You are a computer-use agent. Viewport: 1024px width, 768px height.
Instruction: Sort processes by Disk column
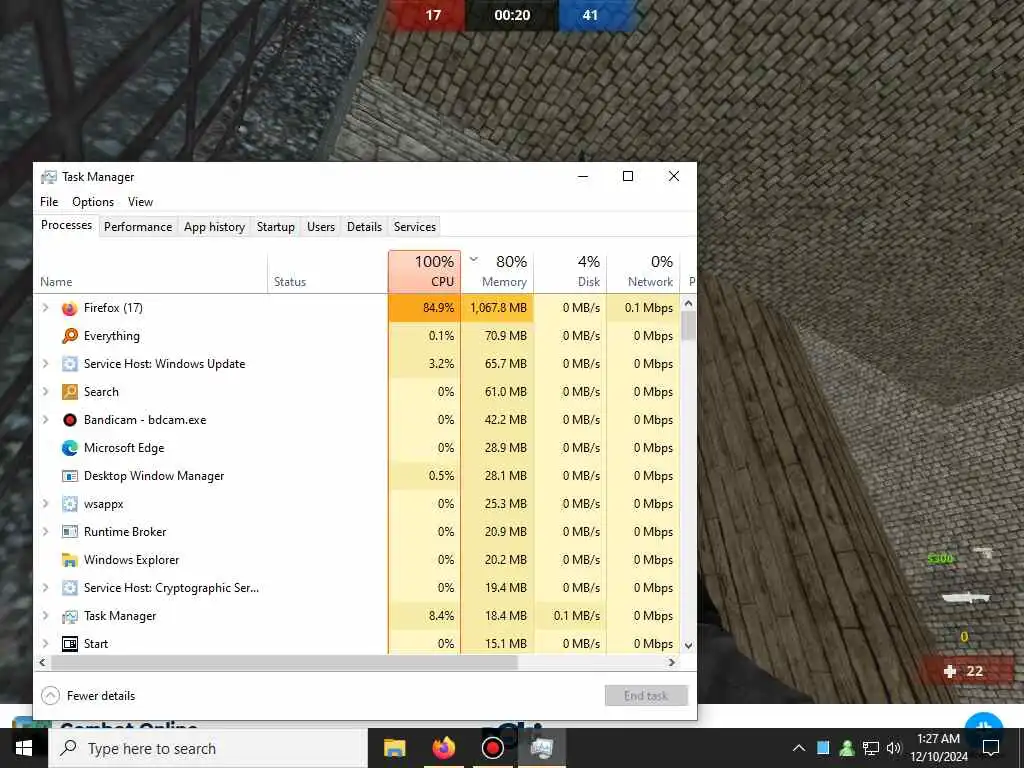(x=571, y=271)
